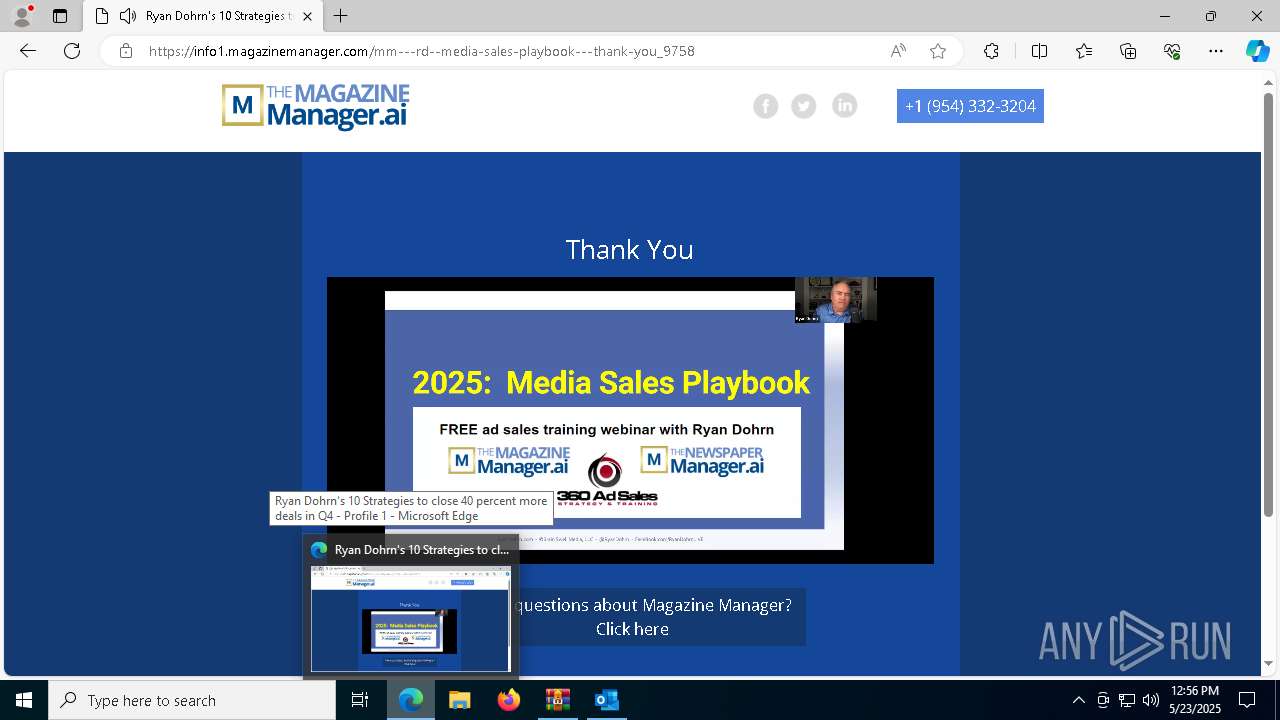
Task: Play the Media Sales Playbook video
Action: tap(630, 420)
